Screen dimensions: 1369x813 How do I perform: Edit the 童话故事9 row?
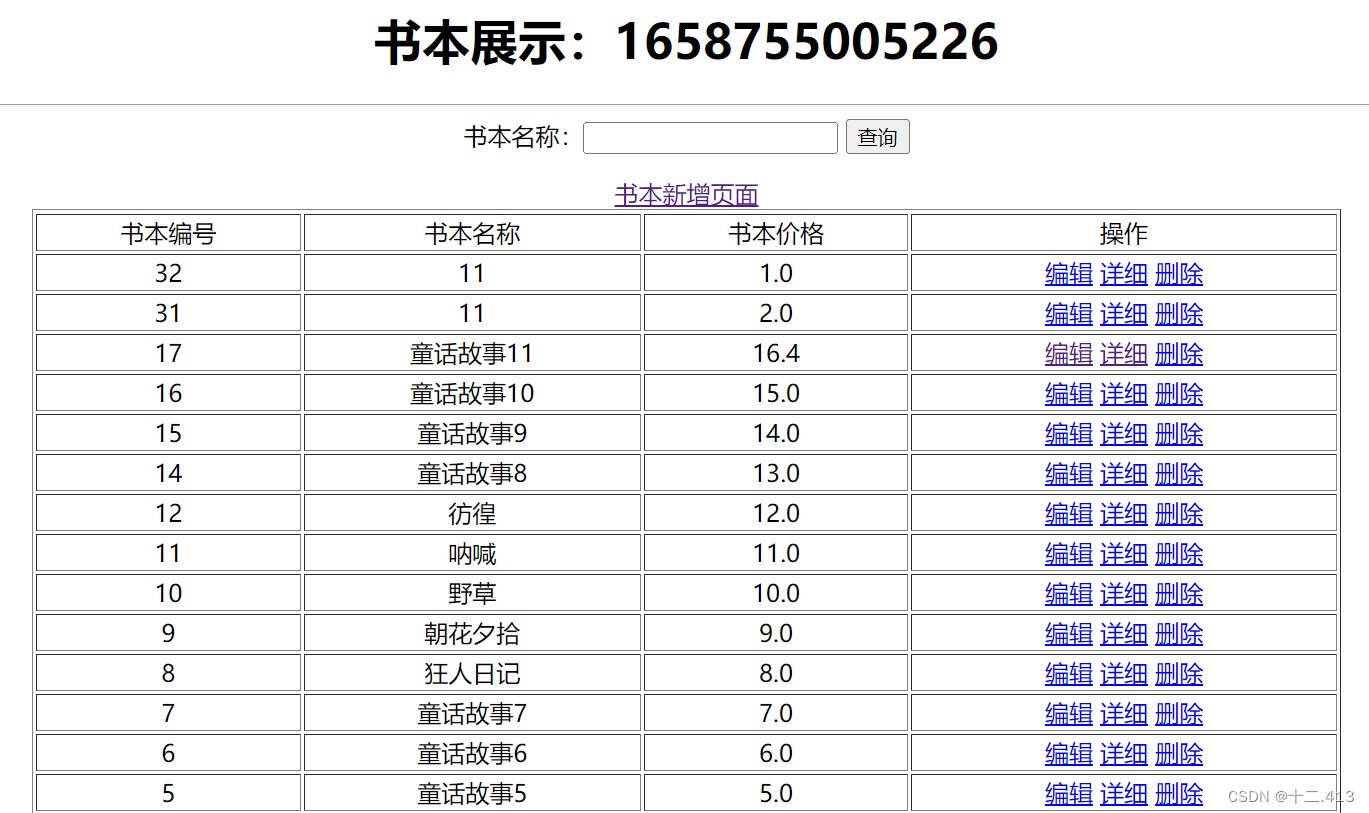click(x=1069, y=434)
